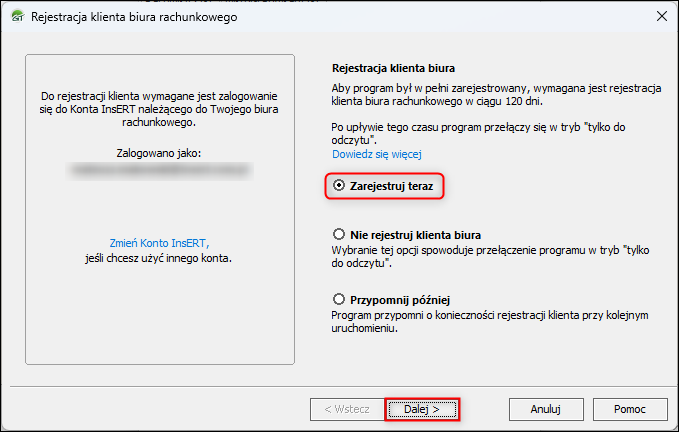Click the text requiring Konto InsERT login
This screenshot has height=432, width=679.
point(159,109)
